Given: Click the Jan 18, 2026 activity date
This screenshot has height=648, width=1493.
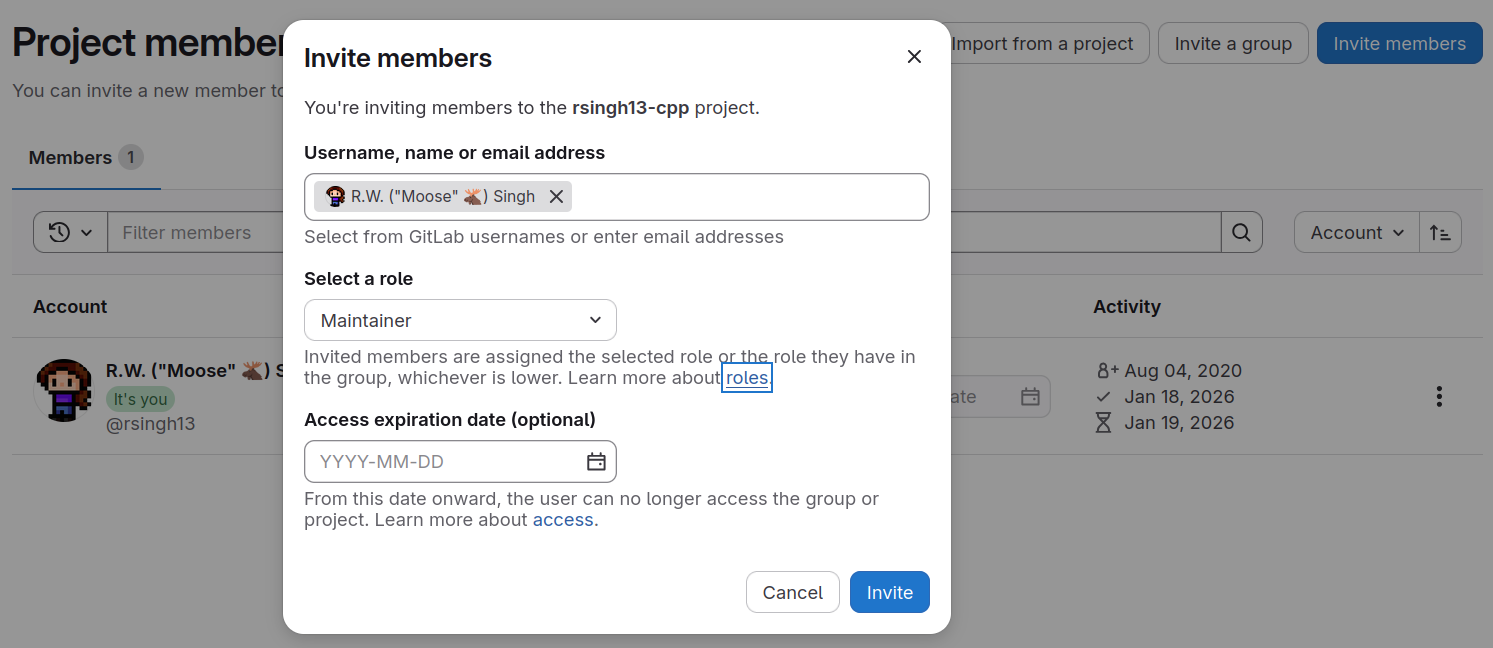Looking at the screenshot, I should tap(1179, 397).
